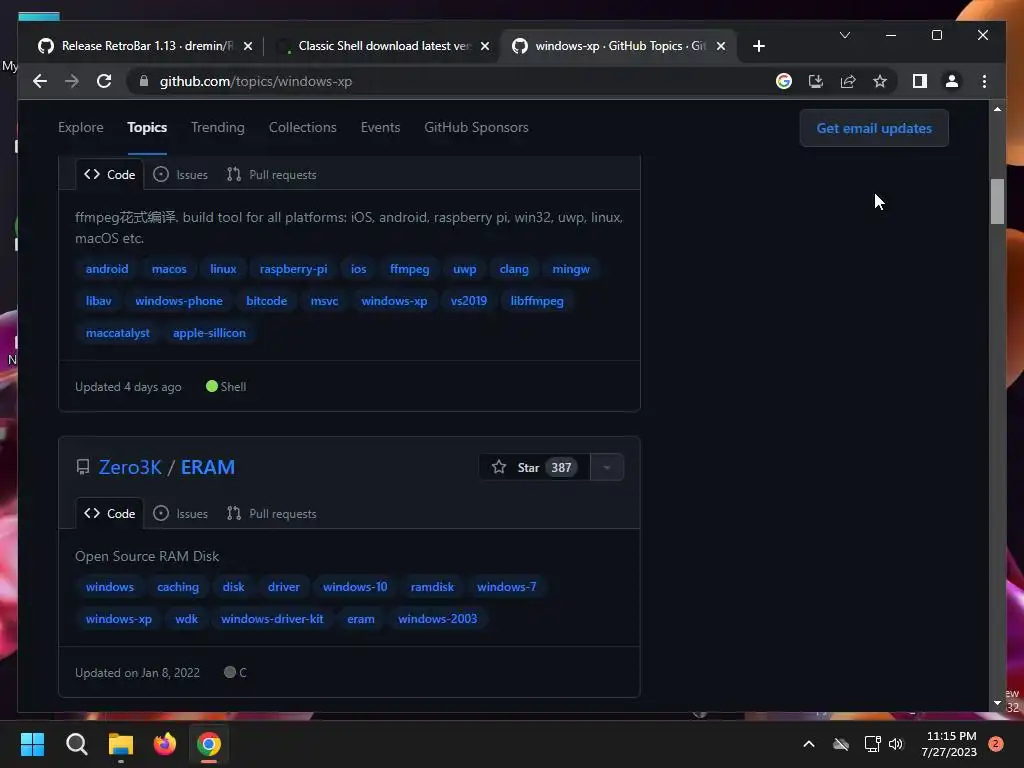Viewport: 1024px width, 768px height.
Task: Click the page vertical scrollbar thumb
Action: (x=997, y=202)
